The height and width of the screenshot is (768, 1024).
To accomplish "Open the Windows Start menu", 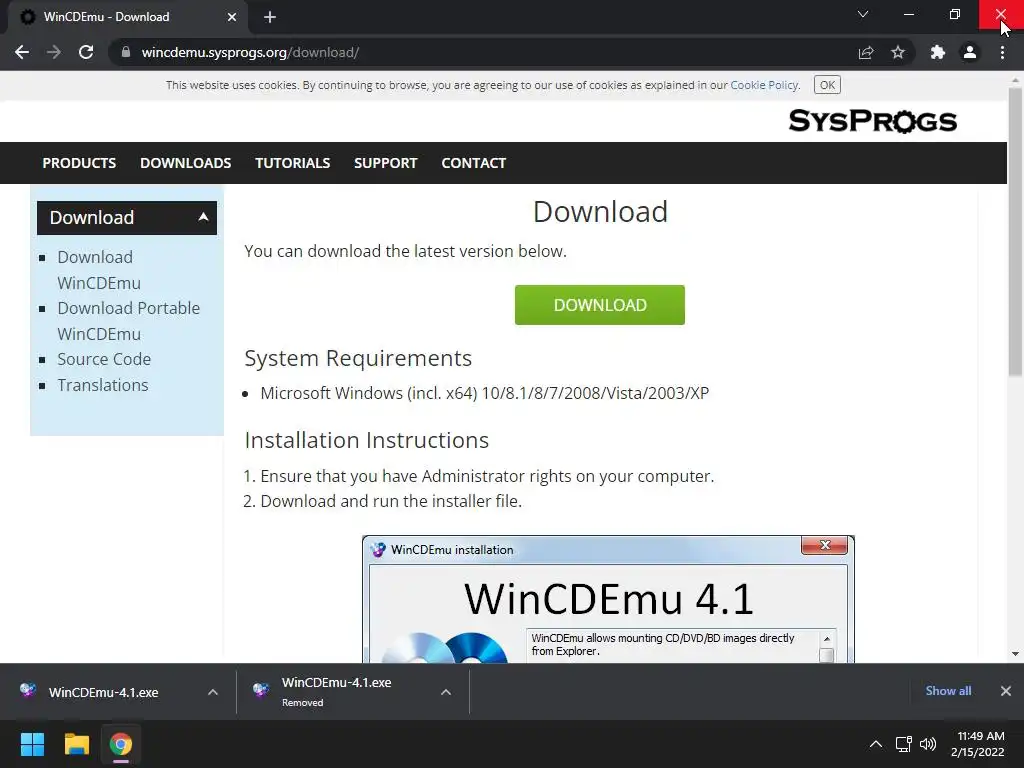I will (x=32, y=744).
